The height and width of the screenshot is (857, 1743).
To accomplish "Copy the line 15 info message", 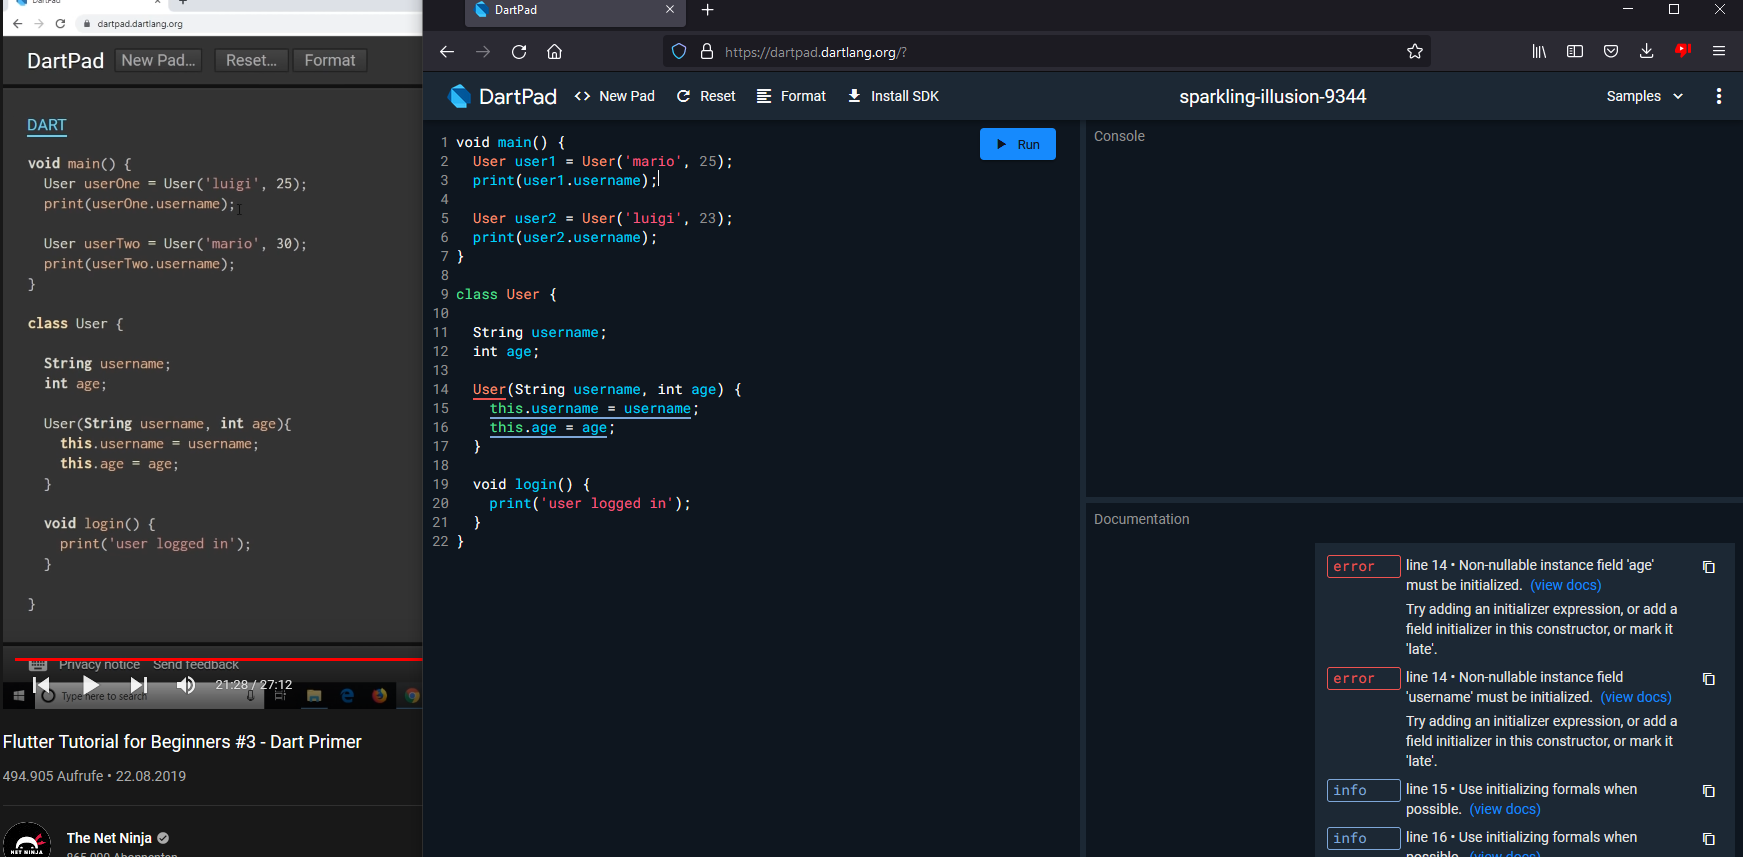I will pos(1709,791).
